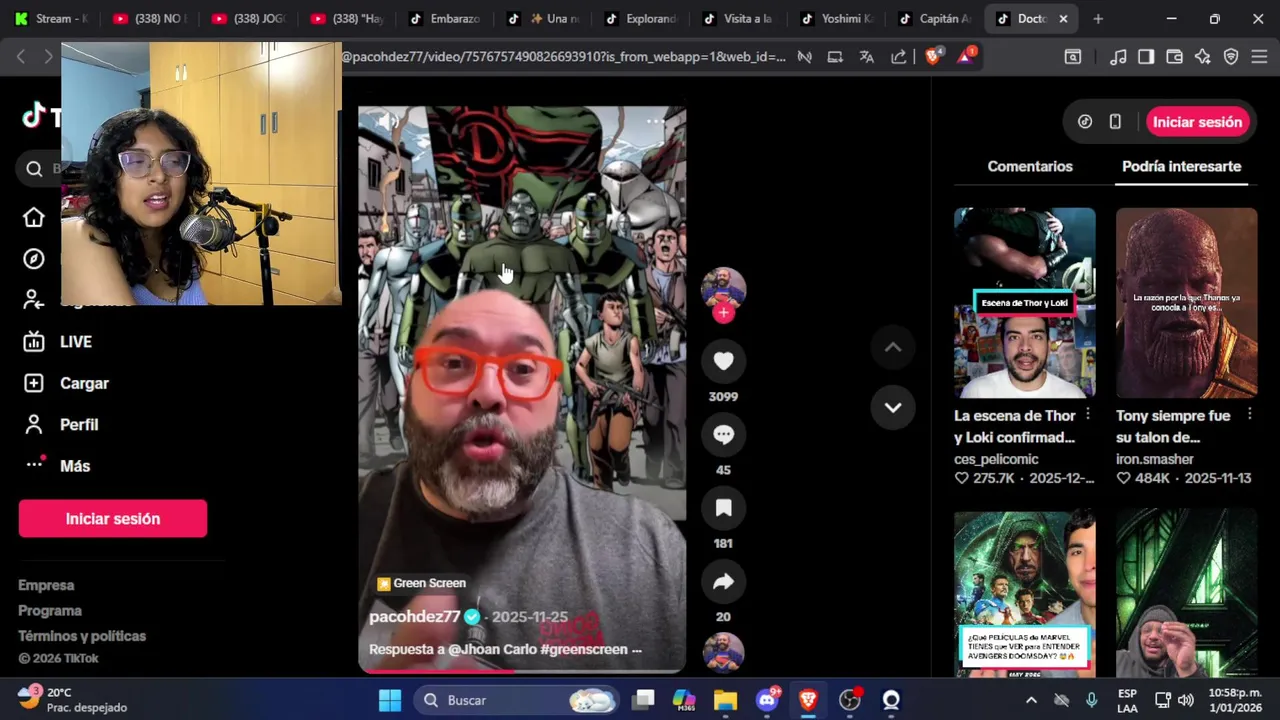The image size is (1280, 720).
Task: Switch to the Comentarios tab
Action: (1030, 167)
